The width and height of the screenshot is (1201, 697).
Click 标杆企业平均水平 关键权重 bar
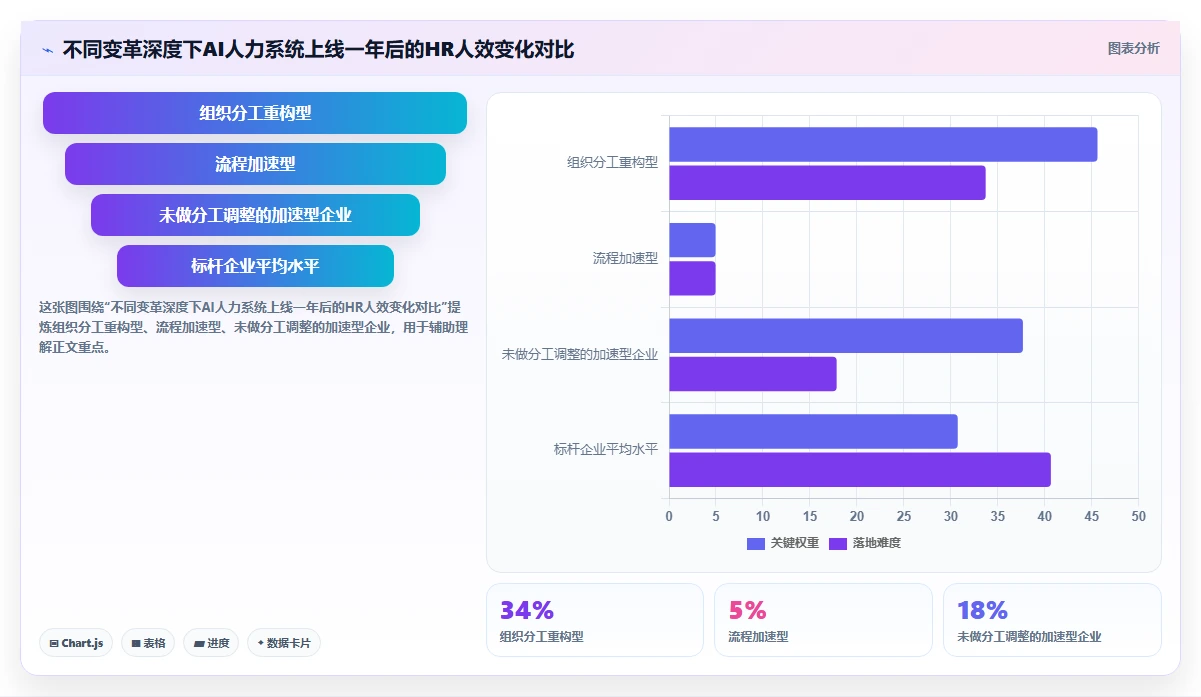(x=813, y=431)
